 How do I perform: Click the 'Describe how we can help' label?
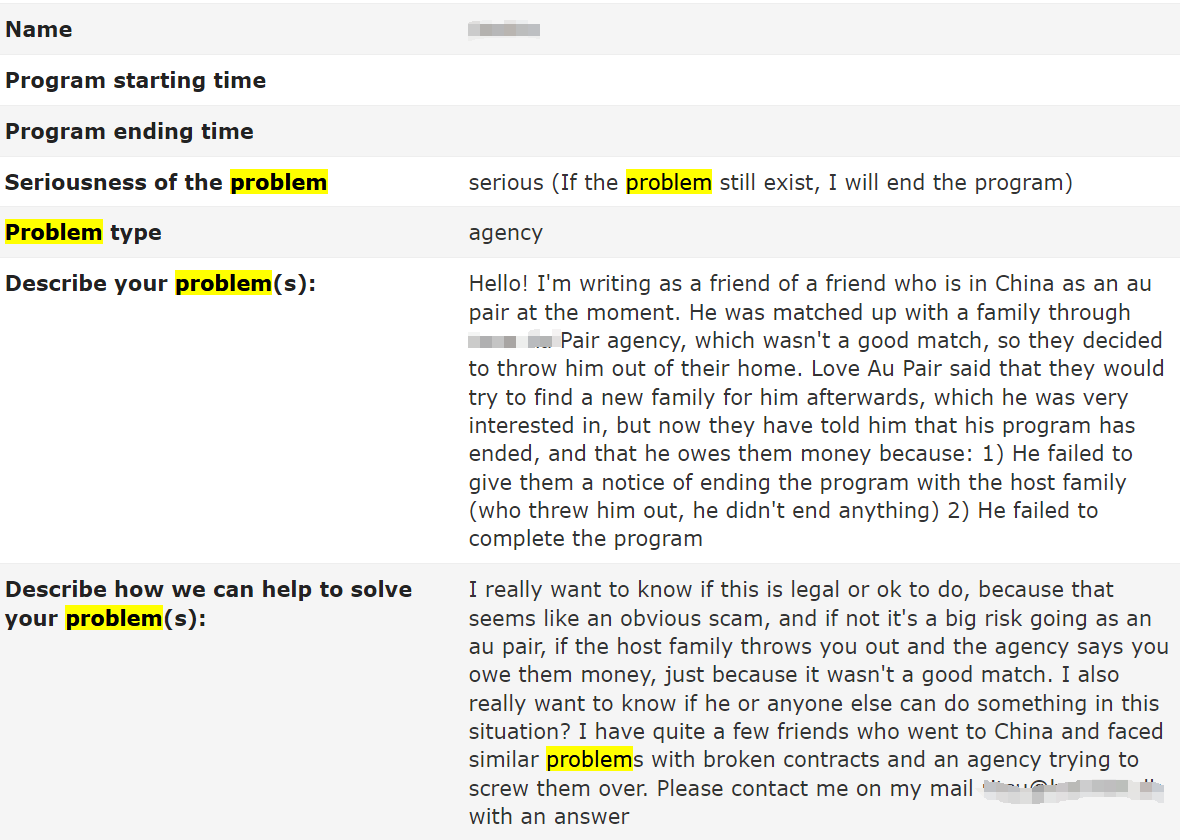click(208, 589)
